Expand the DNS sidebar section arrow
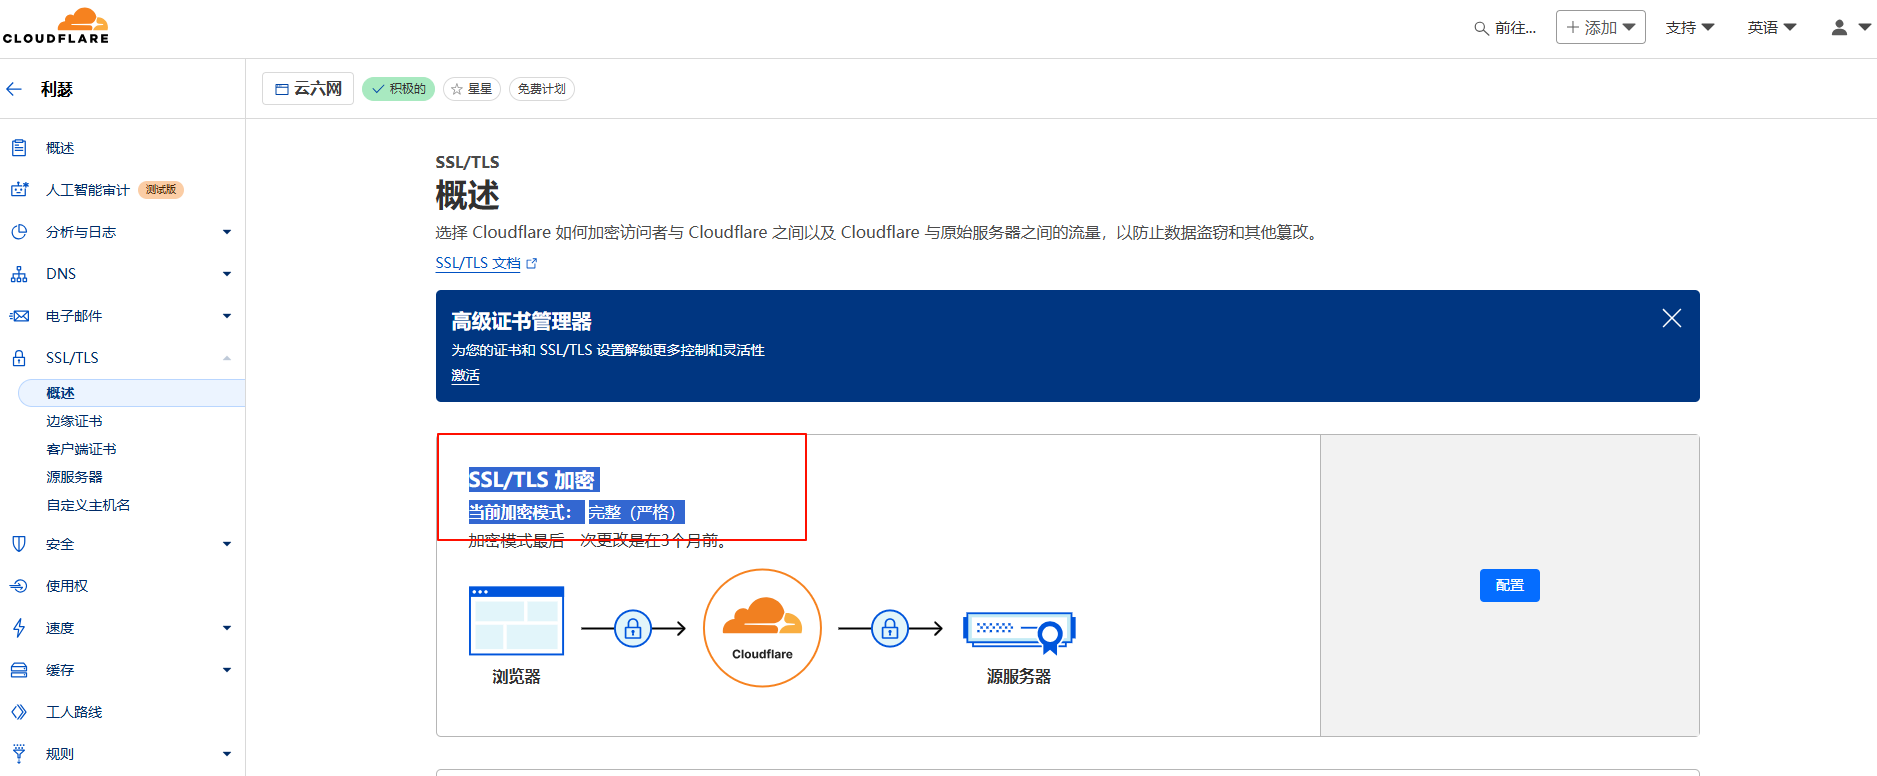The width and height of the screenshot is (1877, 776). tap(227, 274)
